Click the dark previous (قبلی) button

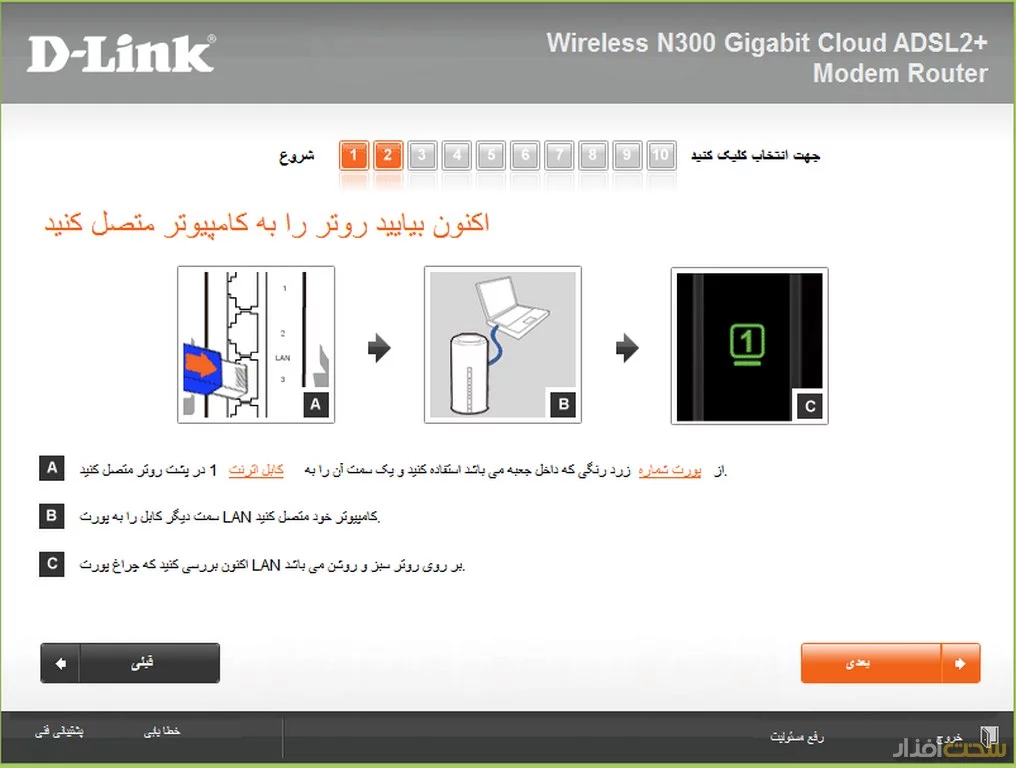click(x=130, y=663)
